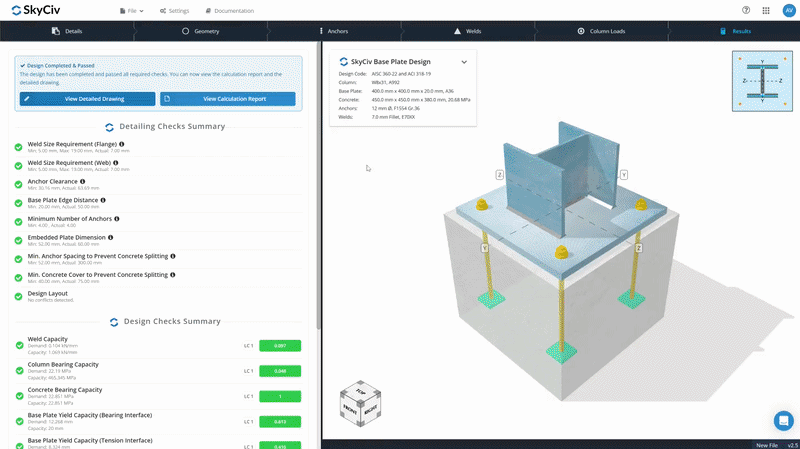Click info icon beside Minimum Number of Anchors
This screenshot has width=800, height=449.
tap(117, 219)
